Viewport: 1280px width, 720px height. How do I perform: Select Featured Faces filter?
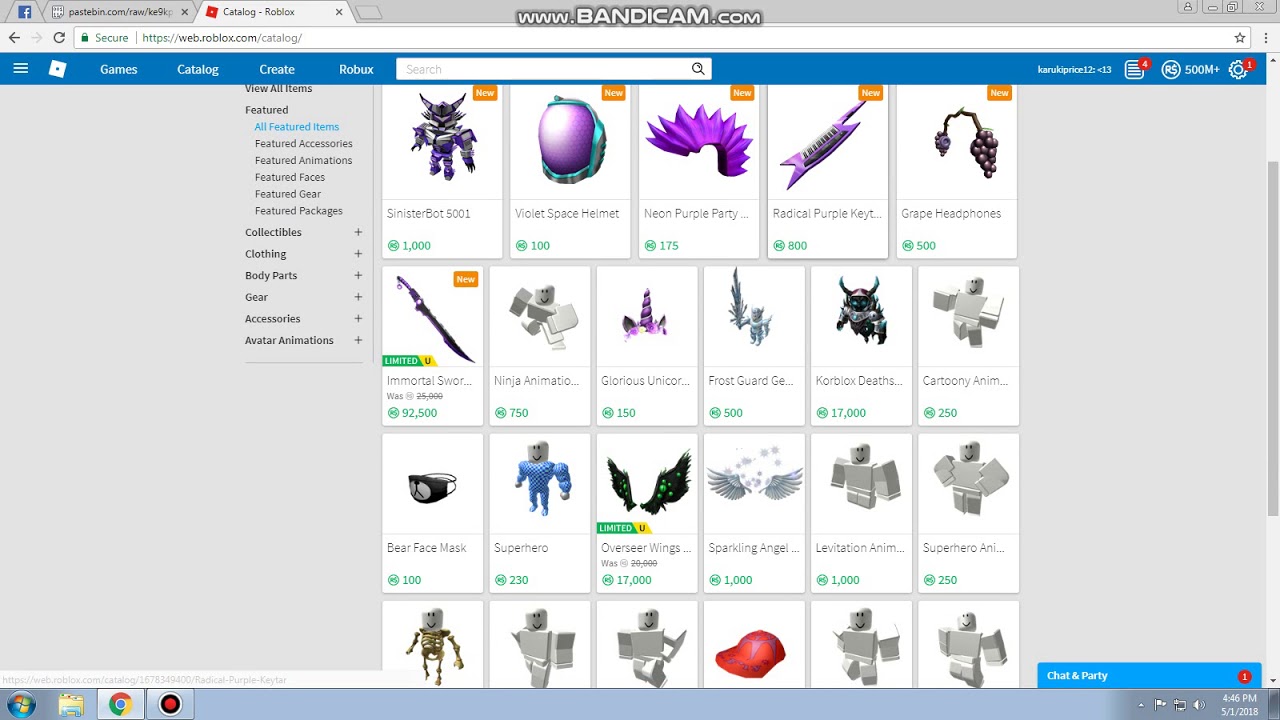pos(290,177)
